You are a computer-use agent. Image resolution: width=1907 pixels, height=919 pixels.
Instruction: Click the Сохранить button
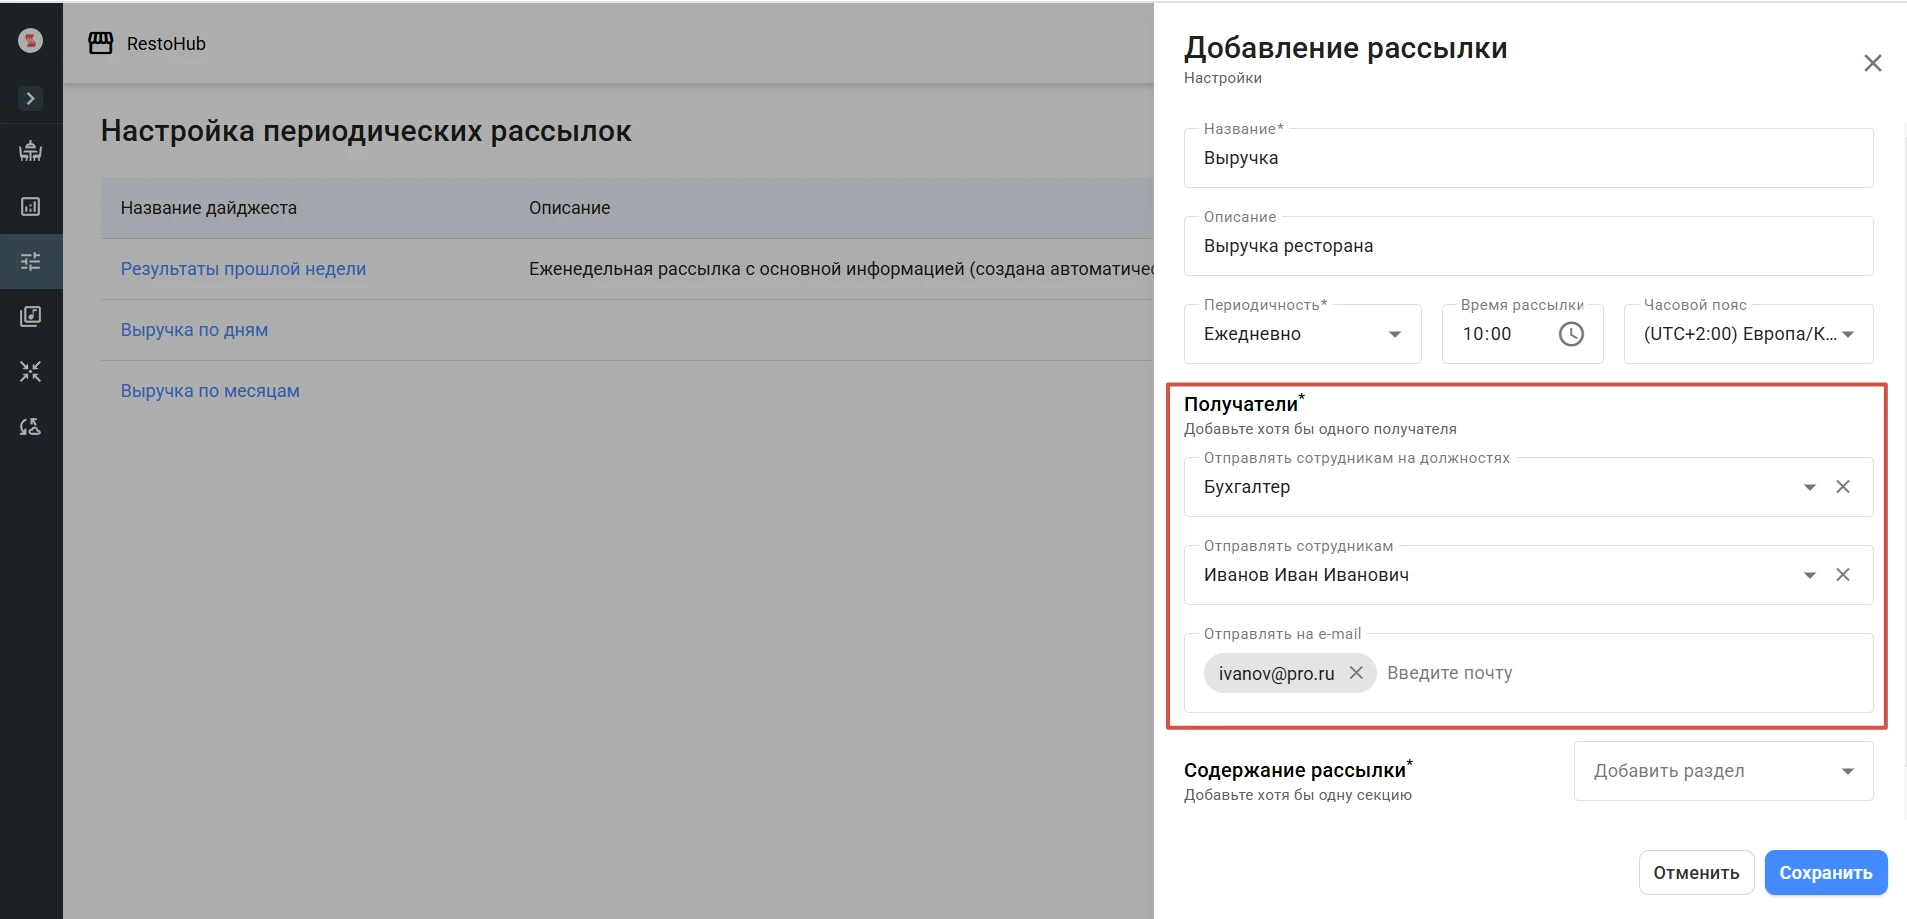[x=1825, y=873]
